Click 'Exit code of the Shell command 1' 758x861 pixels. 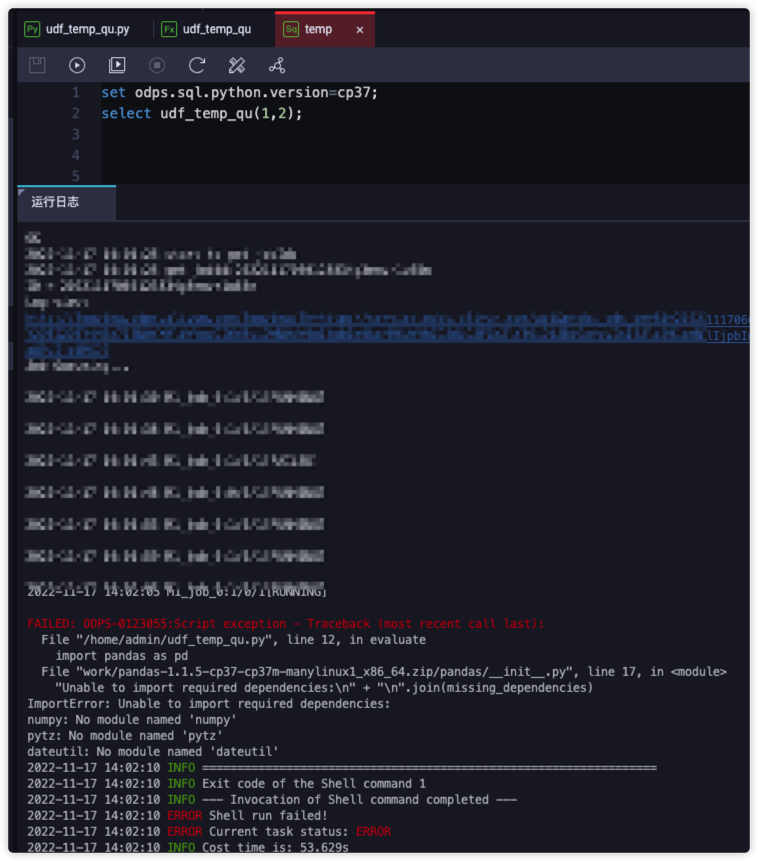coord(314,784)
